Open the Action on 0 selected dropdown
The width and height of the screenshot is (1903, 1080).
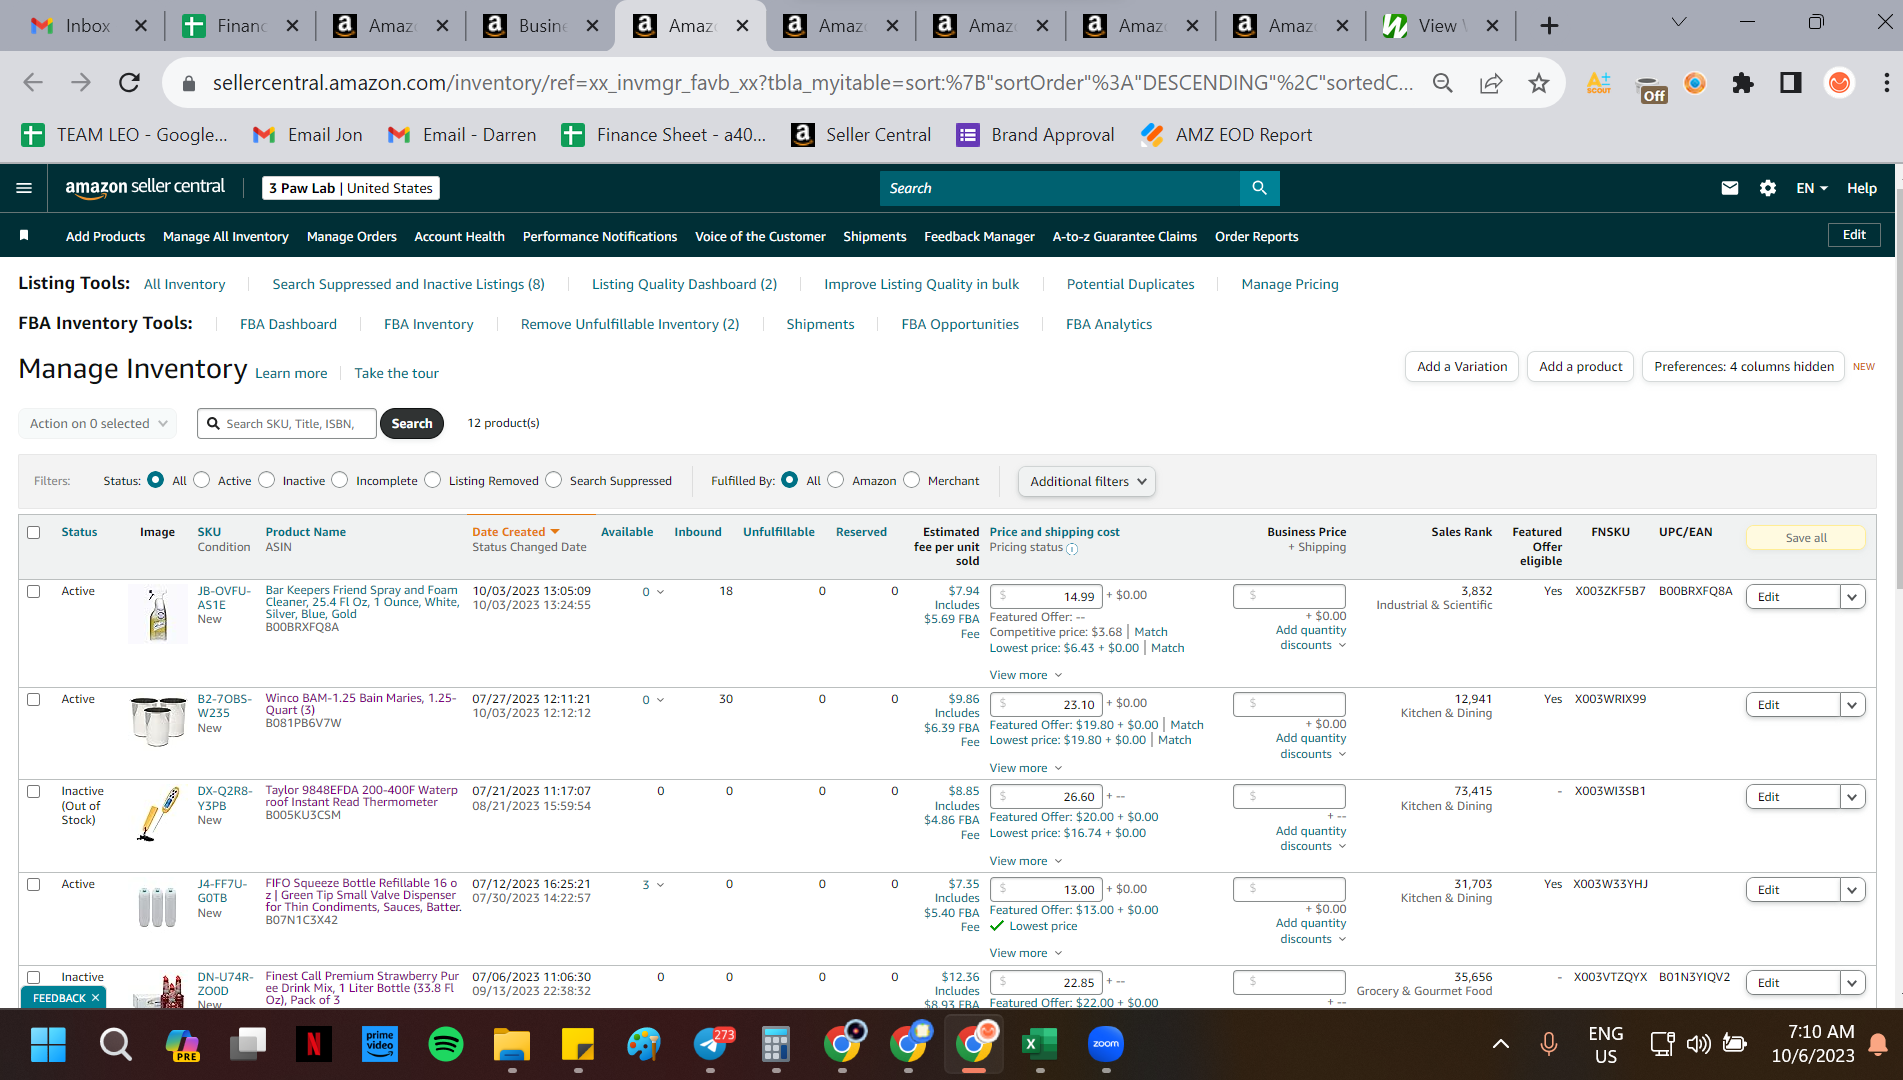[x=98, y=423]
